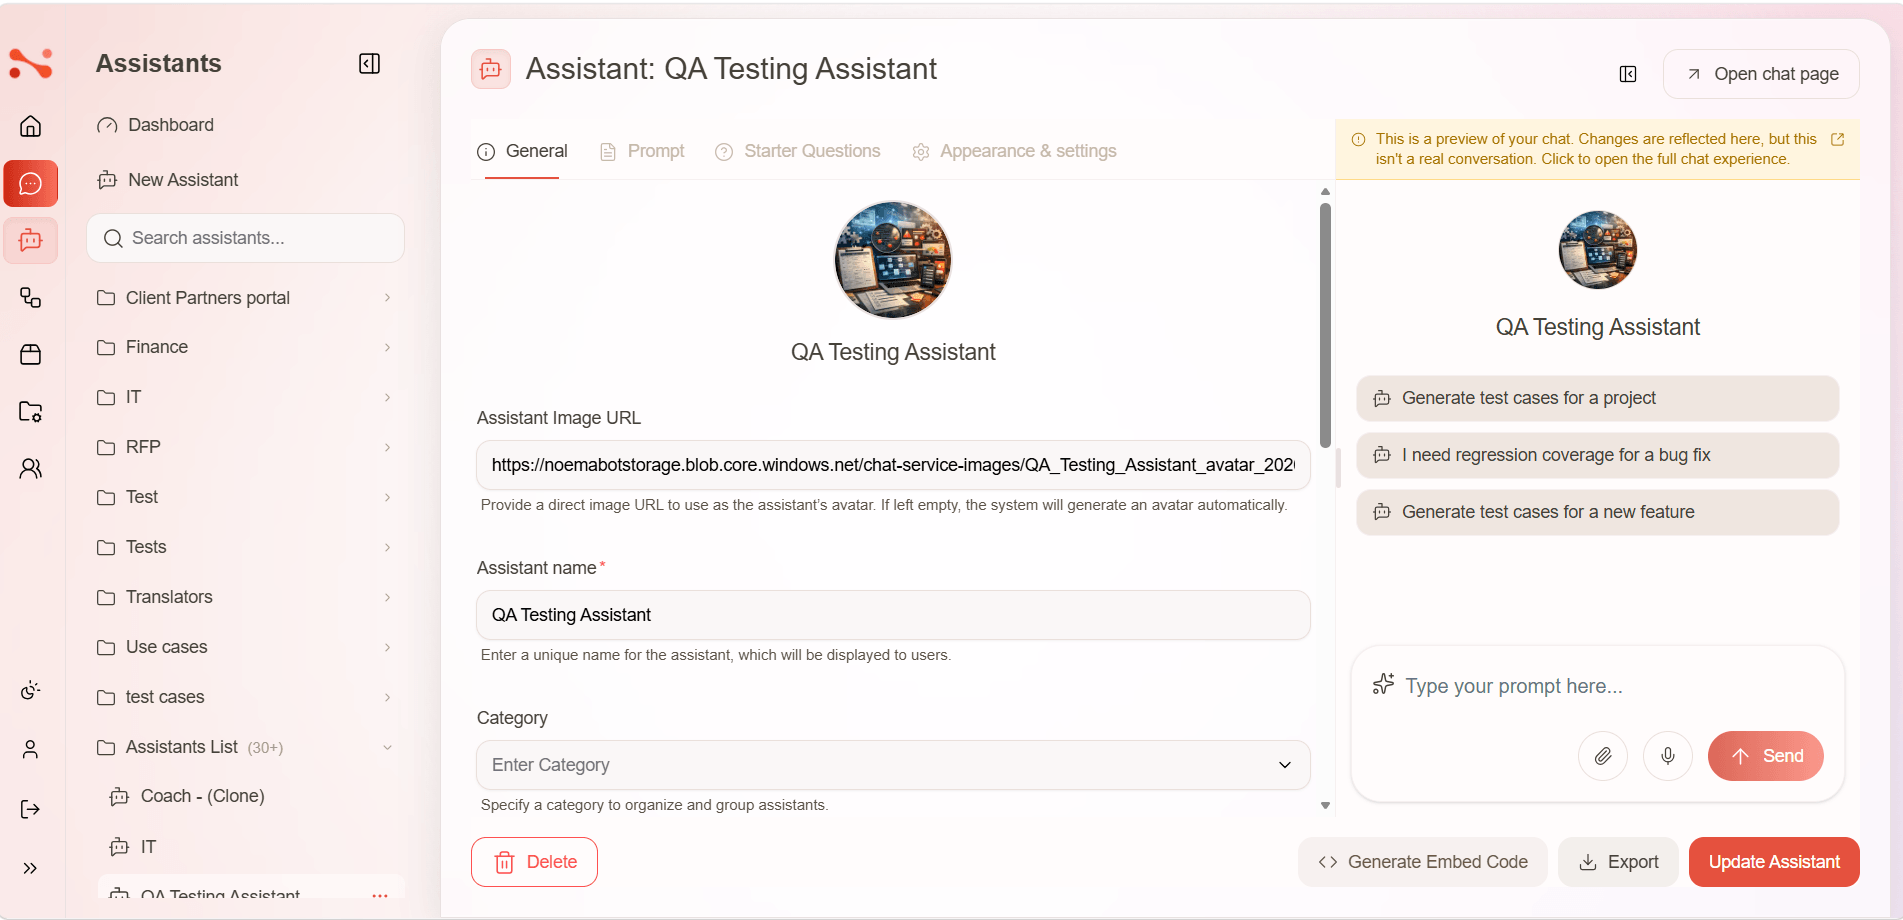Collapse the Assistants sidebar panel
The width and height of the screenshot is (1903, 920).
pyautogui.click(x=369, y=64)
